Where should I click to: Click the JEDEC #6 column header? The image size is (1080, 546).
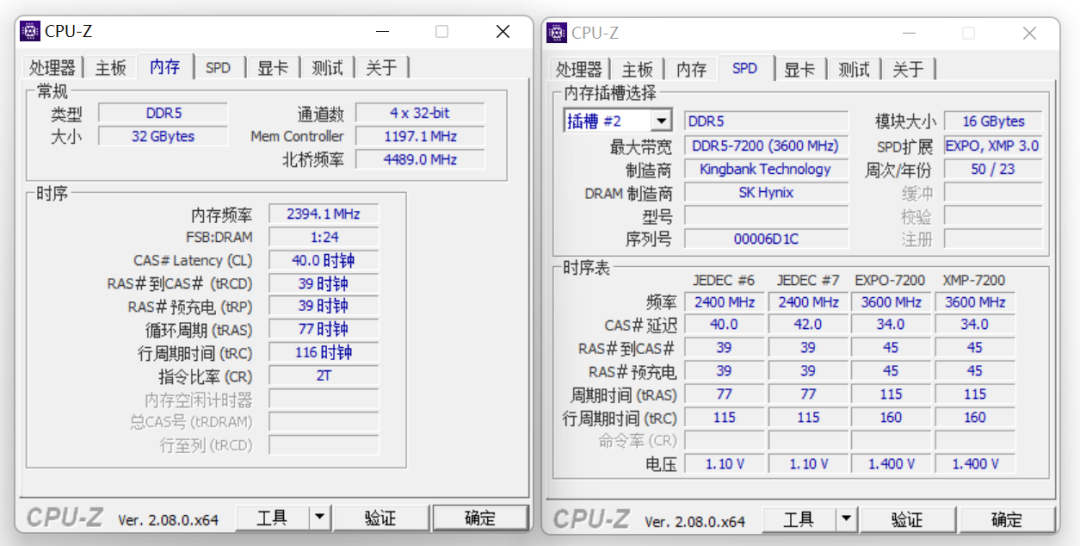tap(724, 280)
